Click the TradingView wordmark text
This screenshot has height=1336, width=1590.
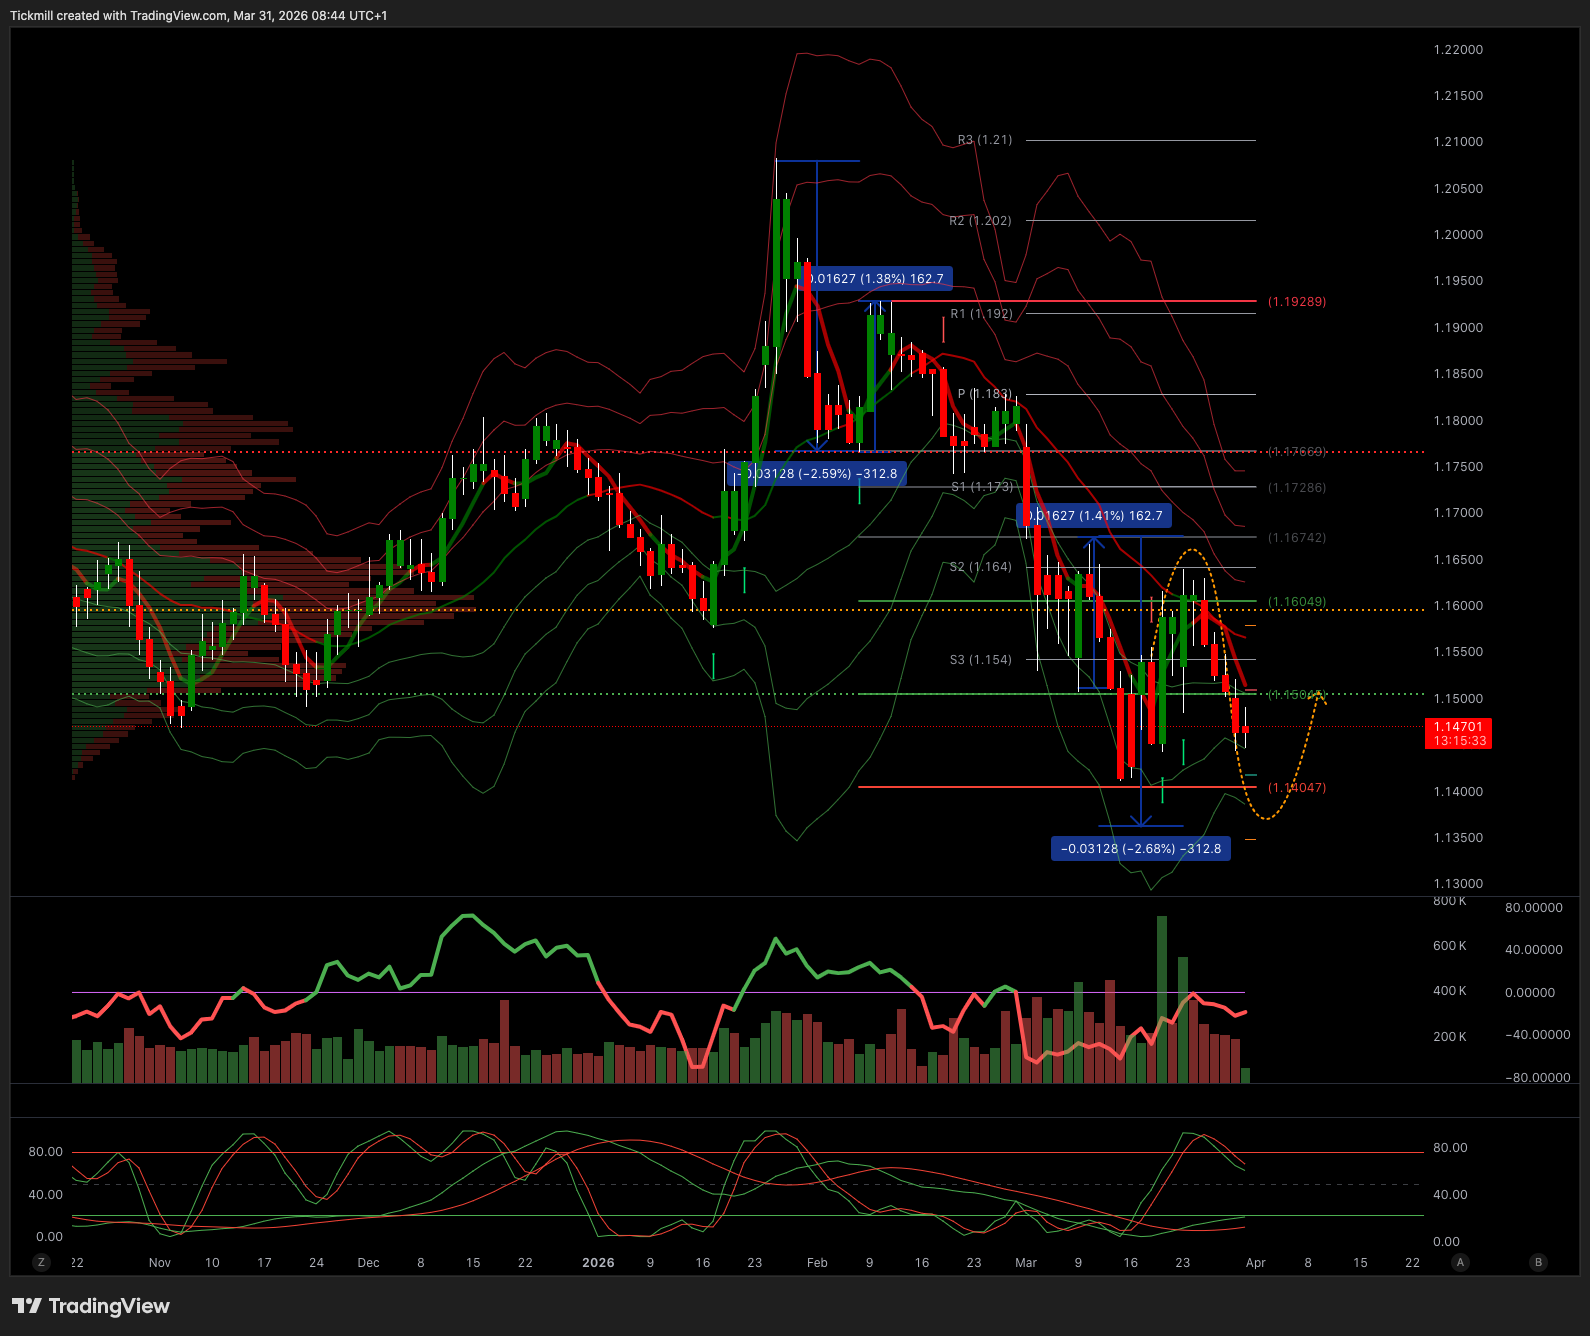pyautogui.click(x=109, y=1306)
